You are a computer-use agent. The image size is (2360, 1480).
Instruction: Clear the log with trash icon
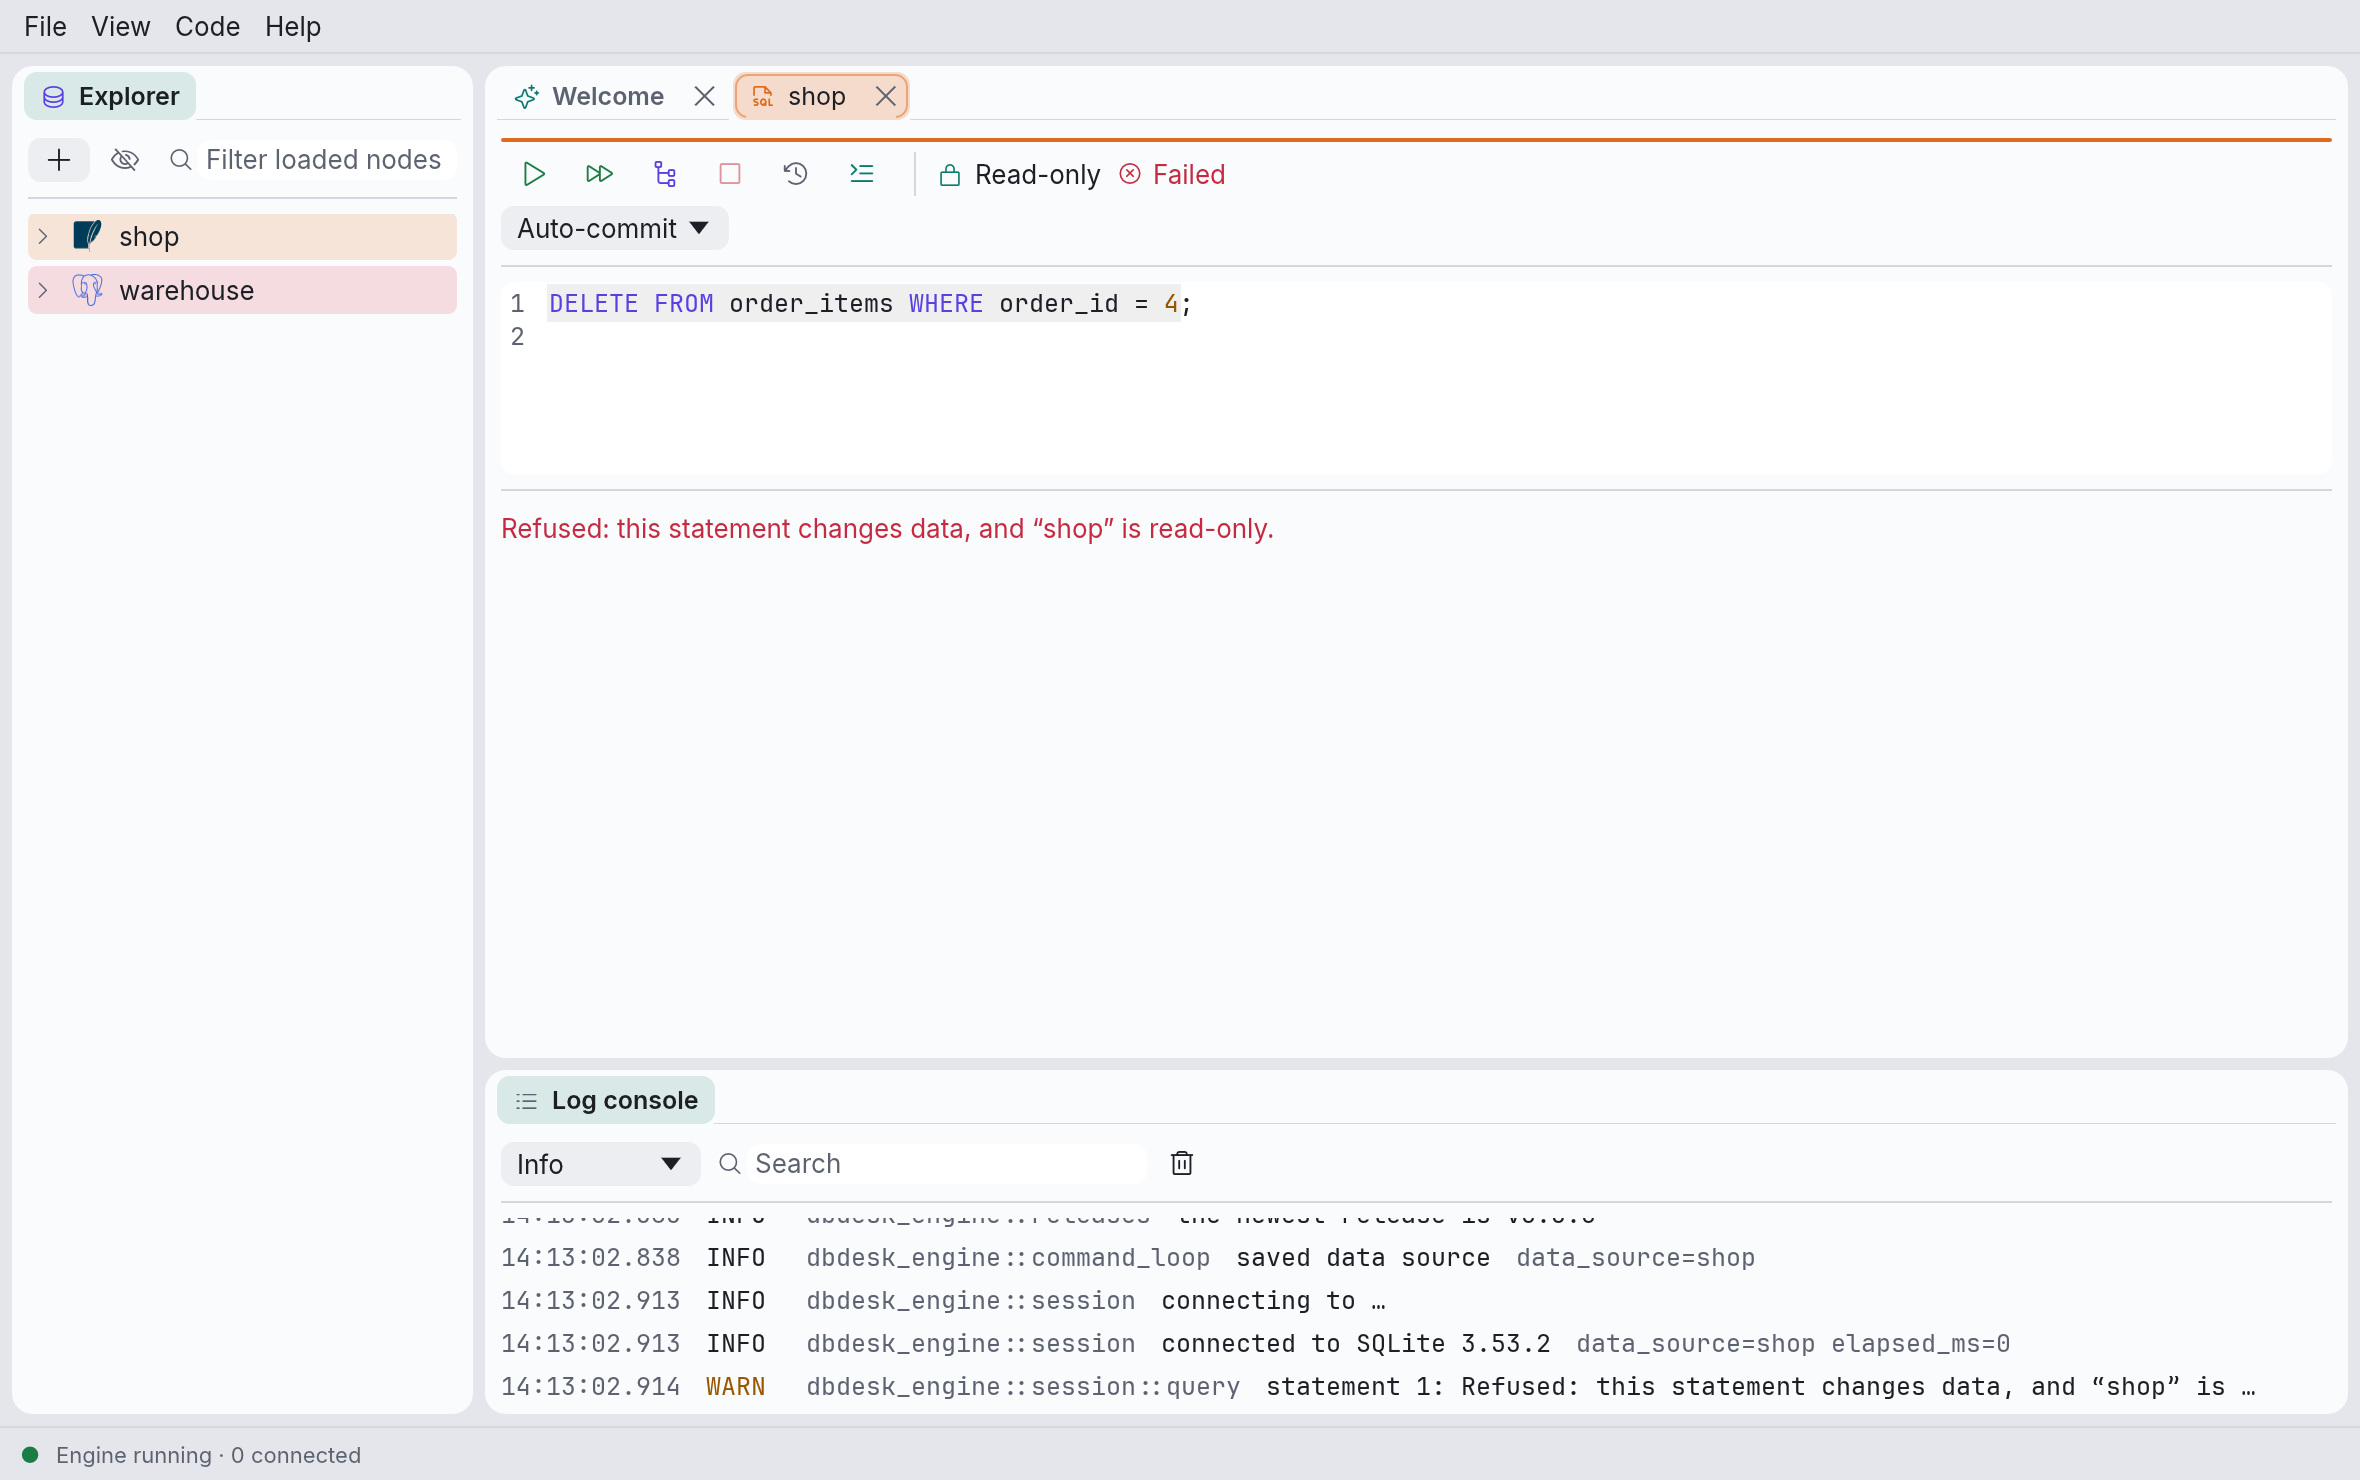(x=1182, y=1163)
